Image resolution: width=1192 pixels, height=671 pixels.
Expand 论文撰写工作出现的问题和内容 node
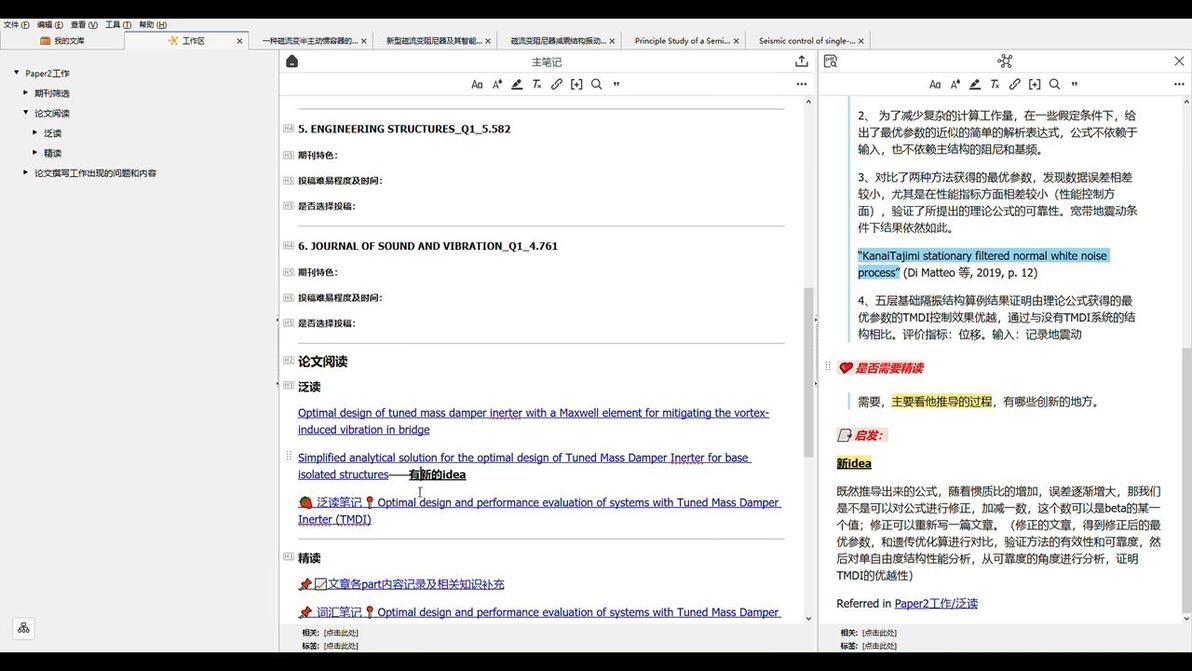[x=25, y=172]
